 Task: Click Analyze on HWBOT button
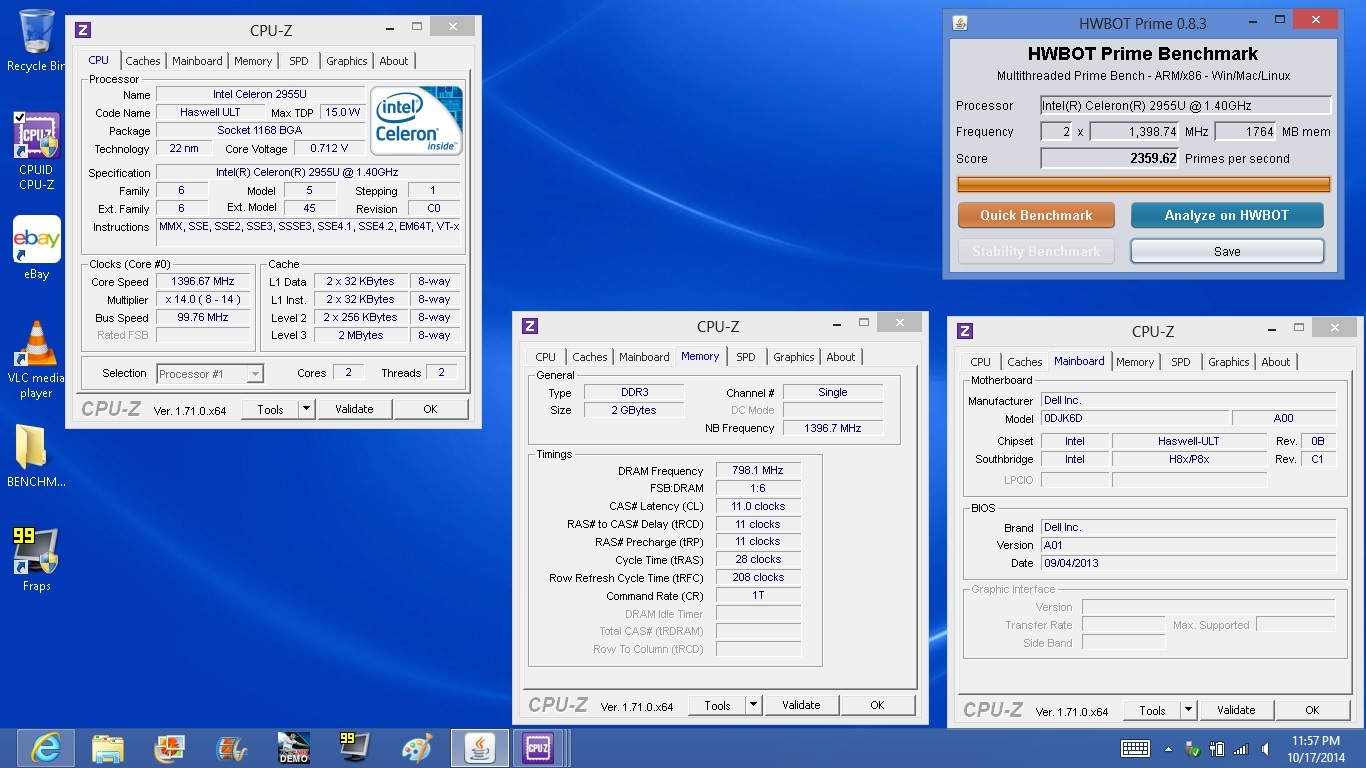coord(1227,215)
